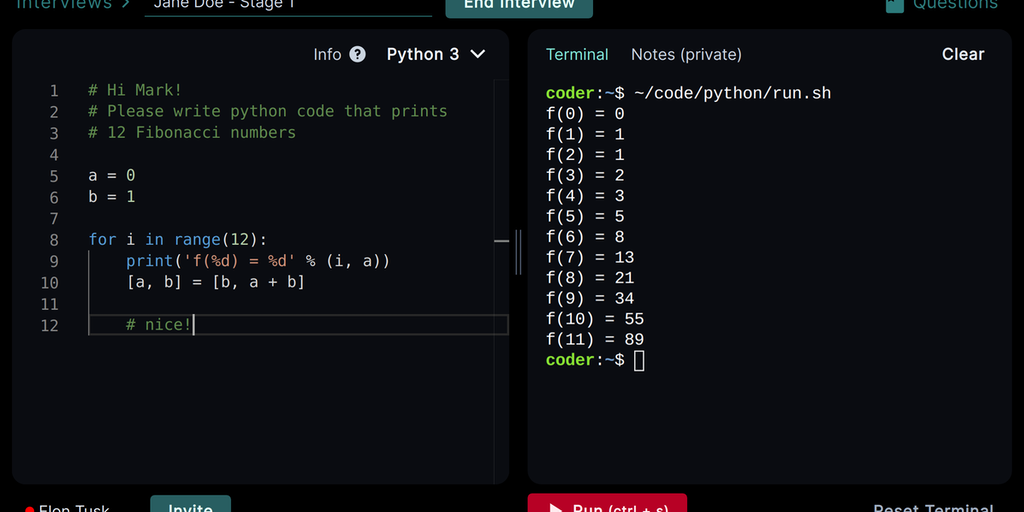This screenshot has height=512, width=1024.
Task: Click the interview title input field
Action: (287, 6)
